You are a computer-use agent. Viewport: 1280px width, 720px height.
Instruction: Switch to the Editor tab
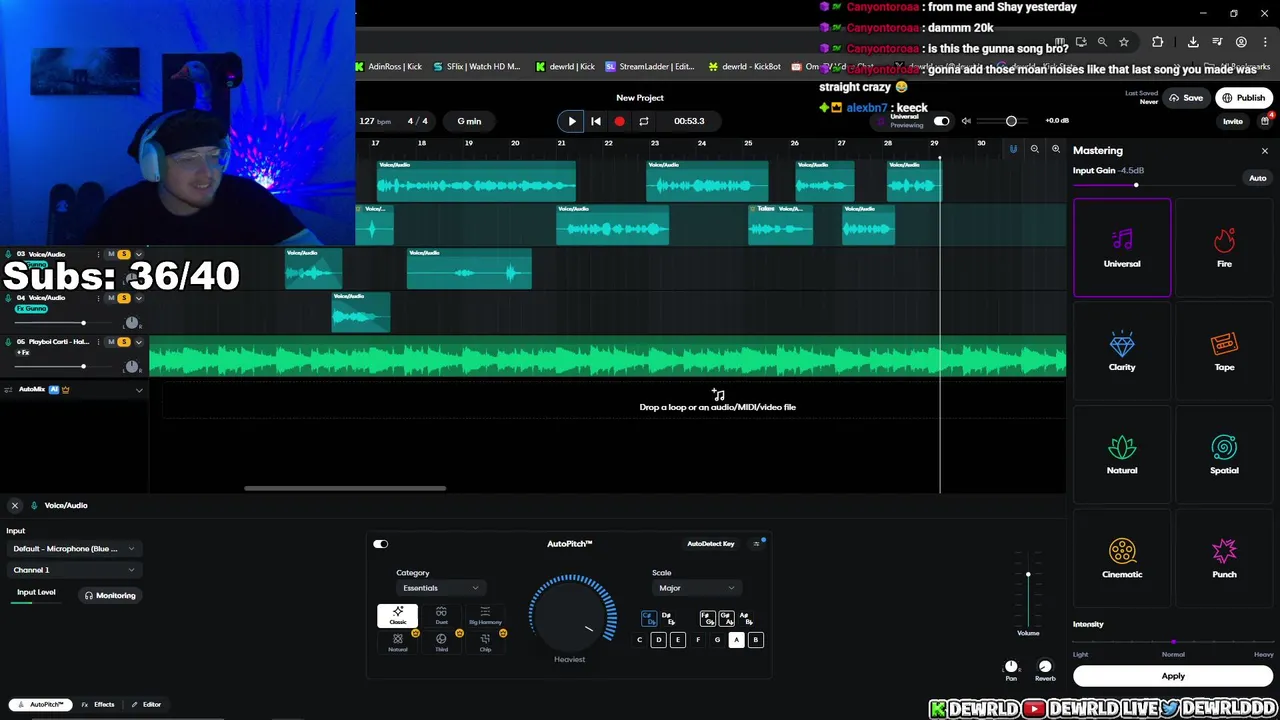coord(146,705)
